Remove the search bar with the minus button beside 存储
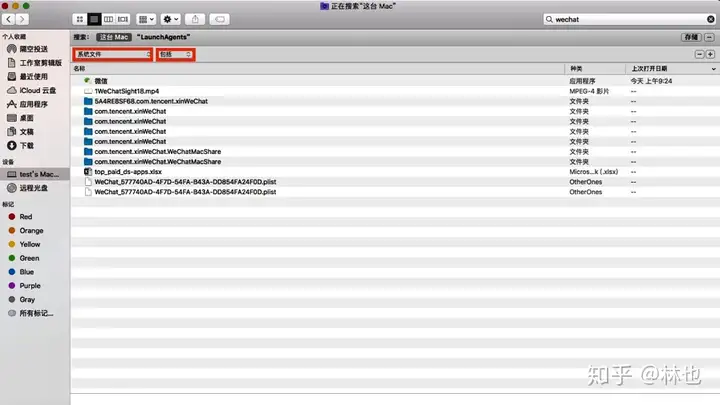Screen dimensions: 720x405 point(709,37)
